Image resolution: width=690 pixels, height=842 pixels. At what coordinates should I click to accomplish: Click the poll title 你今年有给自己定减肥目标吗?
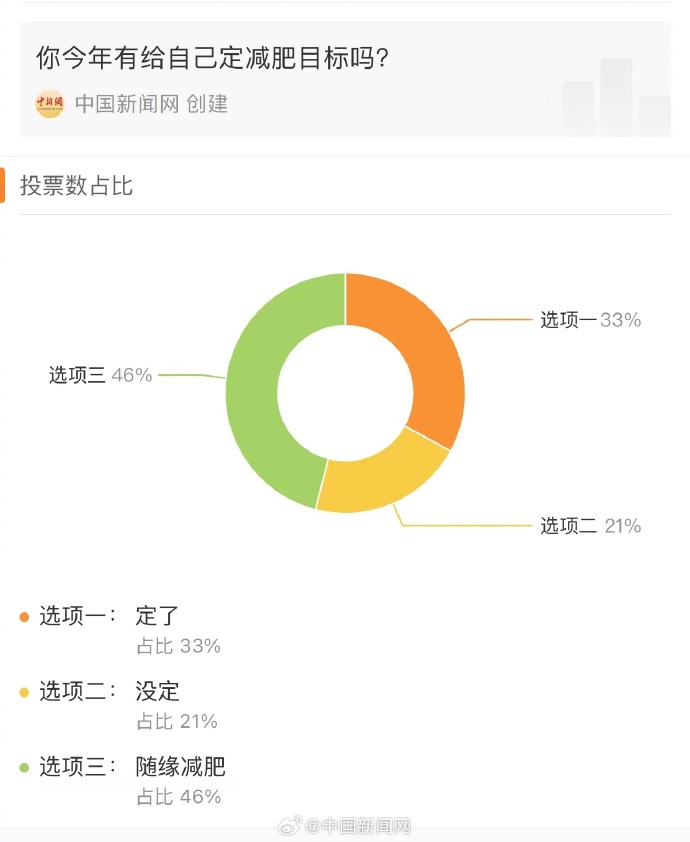click(x=212, y=57)
